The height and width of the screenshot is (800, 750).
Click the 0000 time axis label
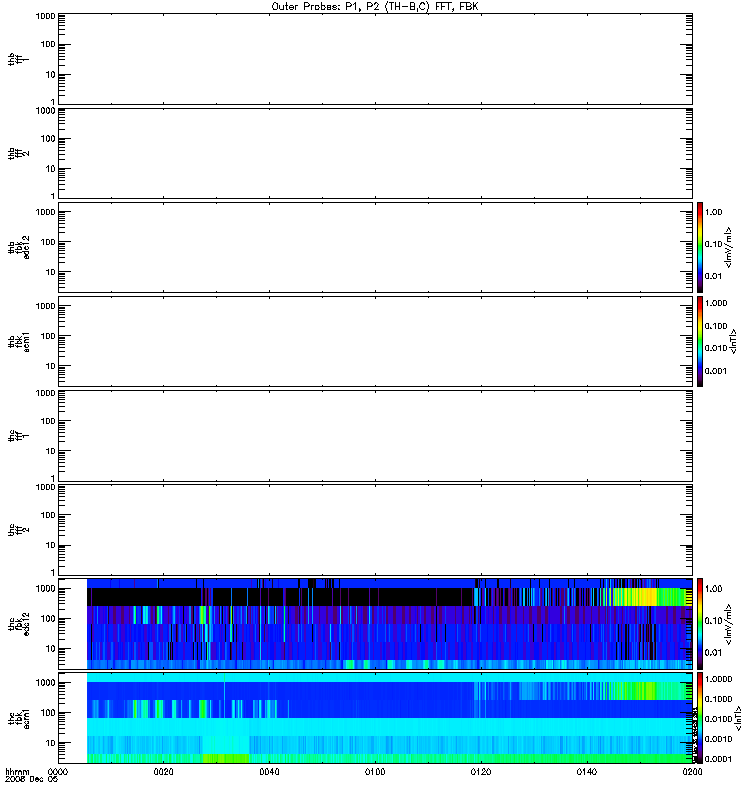point(58,772)
